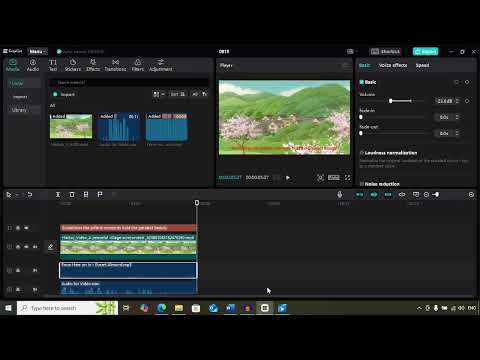Open the Menu dropdown beside the CapCut logo
Image resolution: width=480 pixels, height=360 pixels.
(37, 51)
